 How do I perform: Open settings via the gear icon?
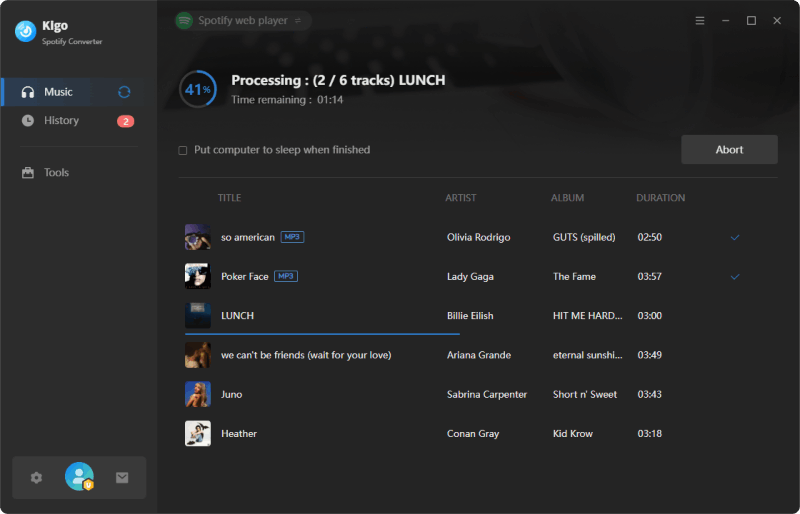pyautogui.click(x=36, y=478)
